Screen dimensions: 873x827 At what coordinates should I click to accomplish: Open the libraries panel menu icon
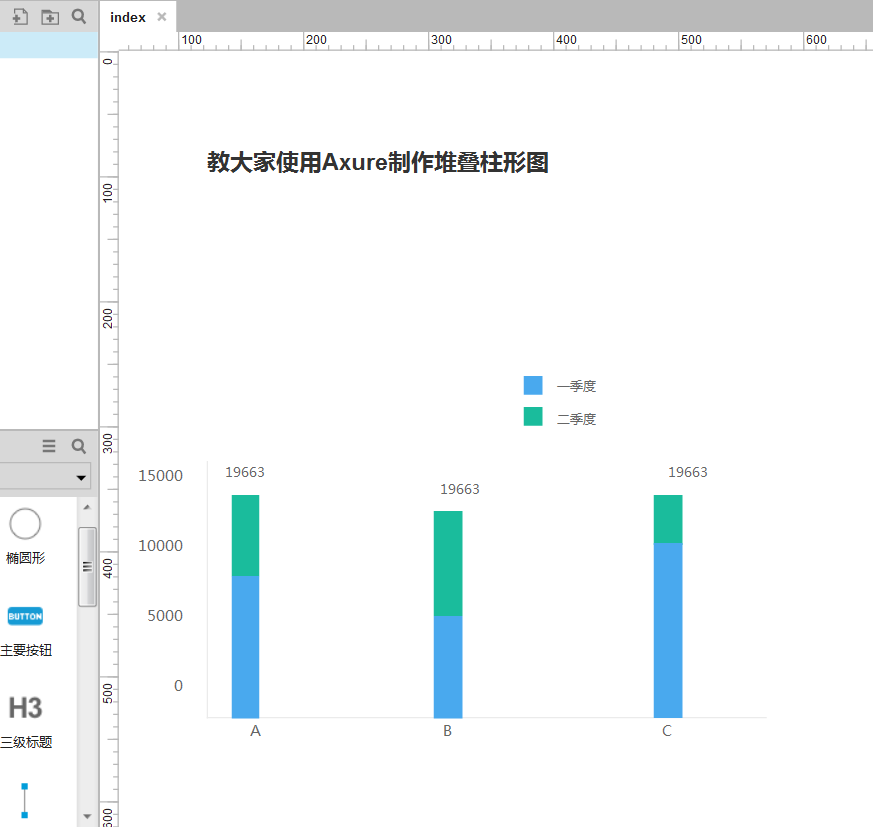pos(49,446)
